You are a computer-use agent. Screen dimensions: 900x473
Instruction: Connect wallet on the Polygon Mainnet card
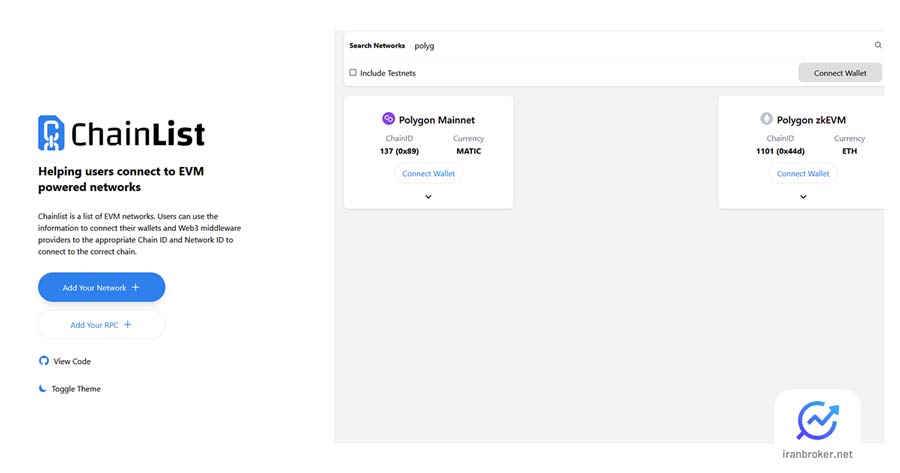[428, 173]
